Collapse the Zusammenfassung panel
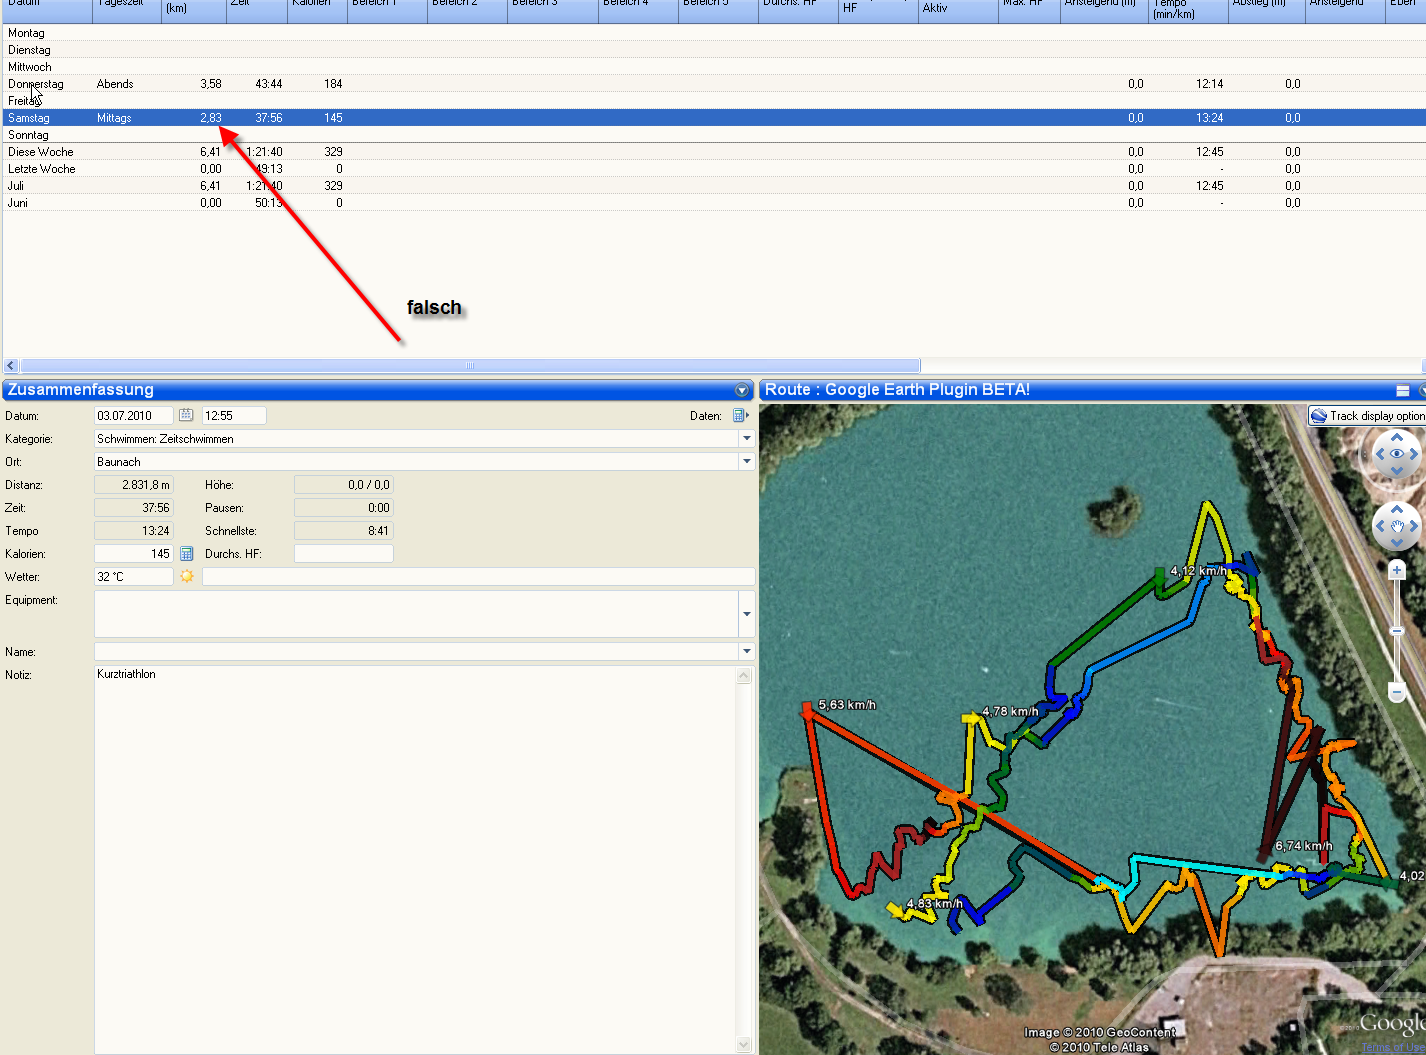The height and width of the screenshot is (1055, 1426). tap(742, 390)
